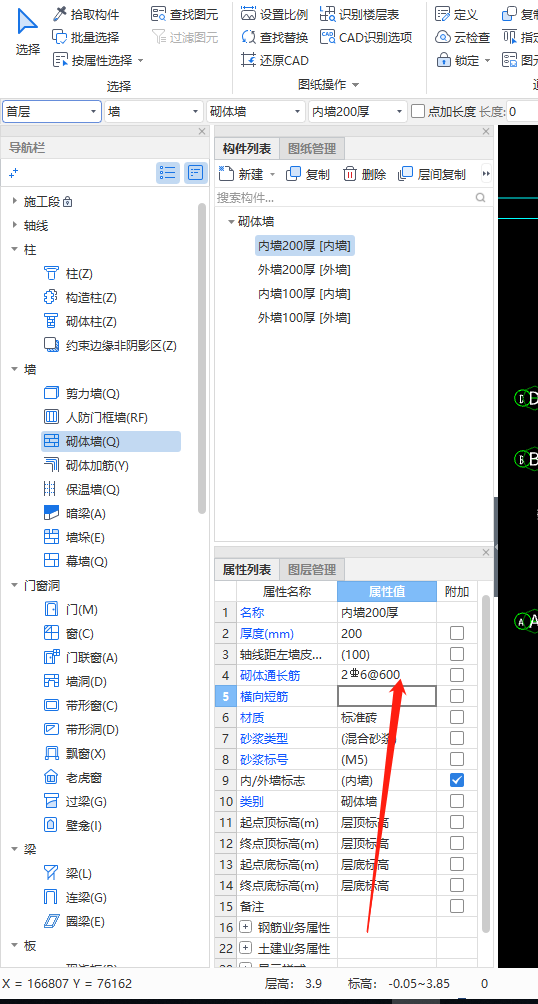
Task: Select 外墙200厚 [外墙] in component list
Action: (304, 270)
